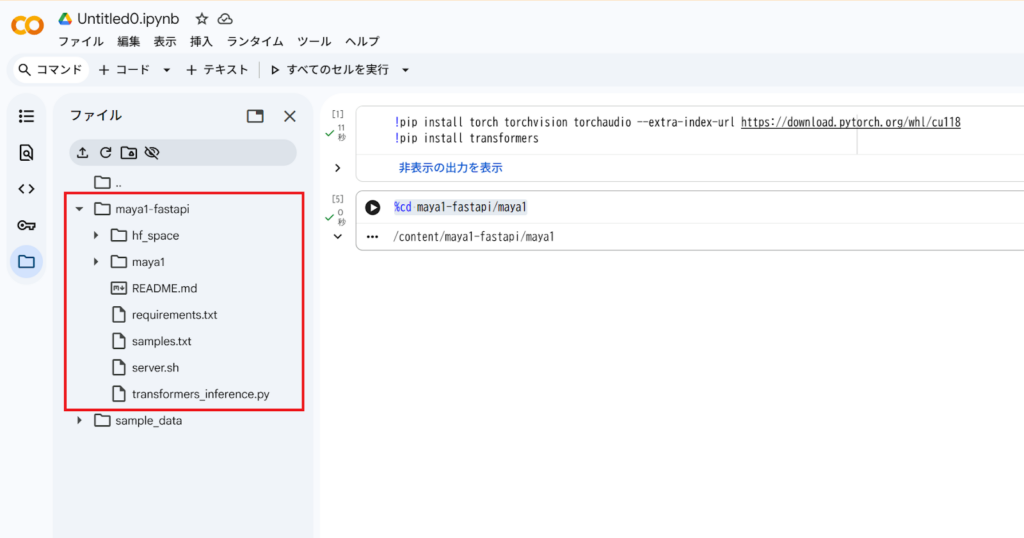The image size is (1024, 538).
Task: Star the Untitled0.ipynb notebook
Action: [202, 19]
